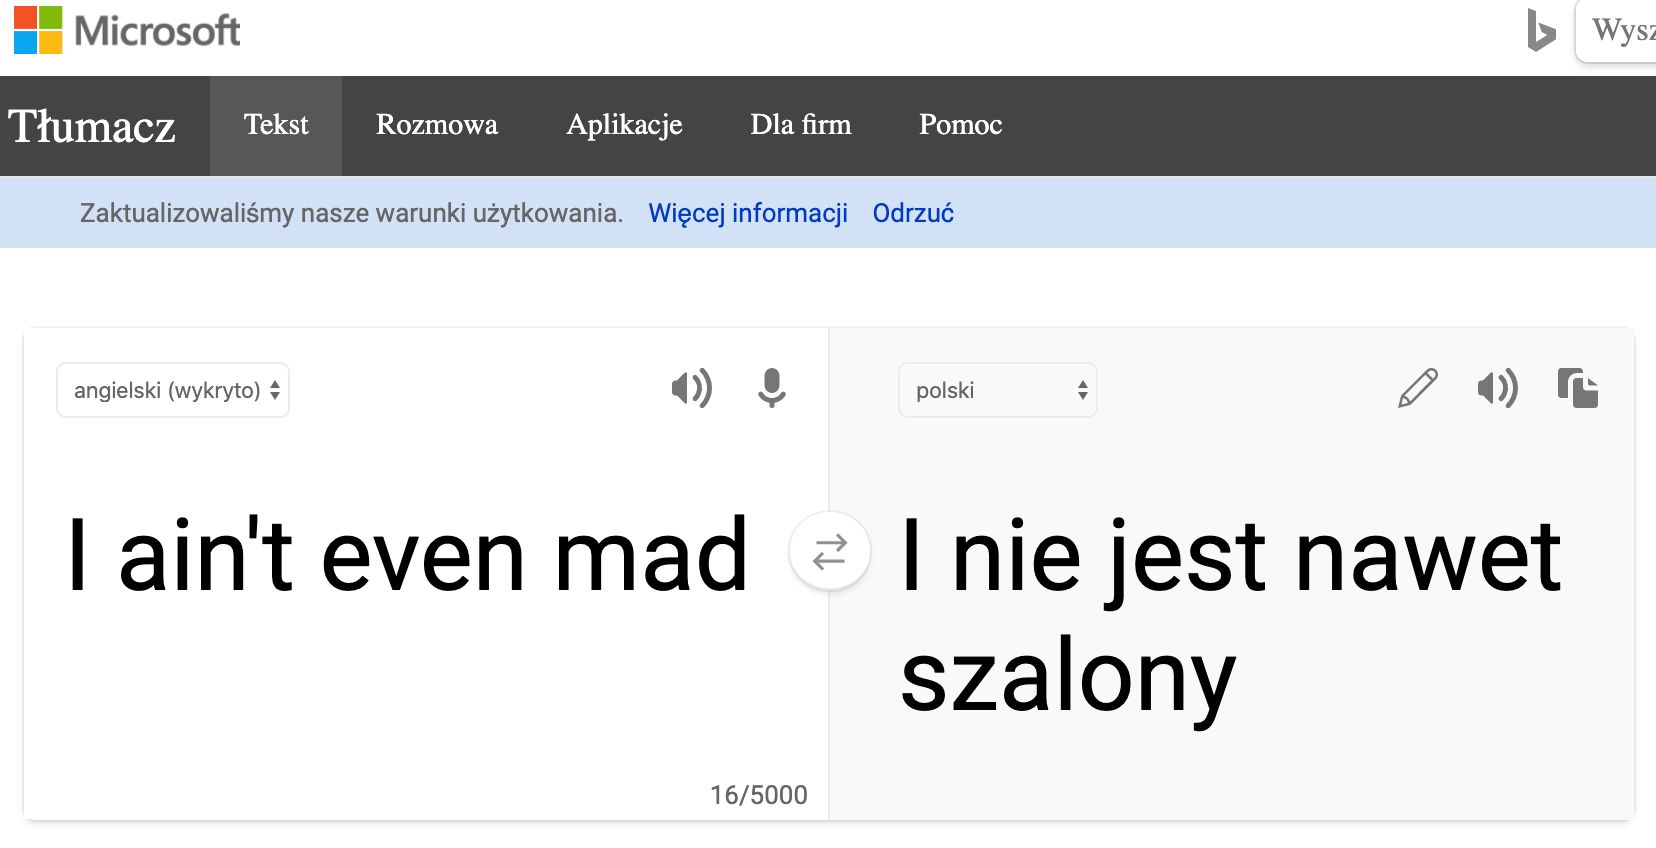Listen to the Polish translation
1656x848 pixels.
[x=1496, y=390]
